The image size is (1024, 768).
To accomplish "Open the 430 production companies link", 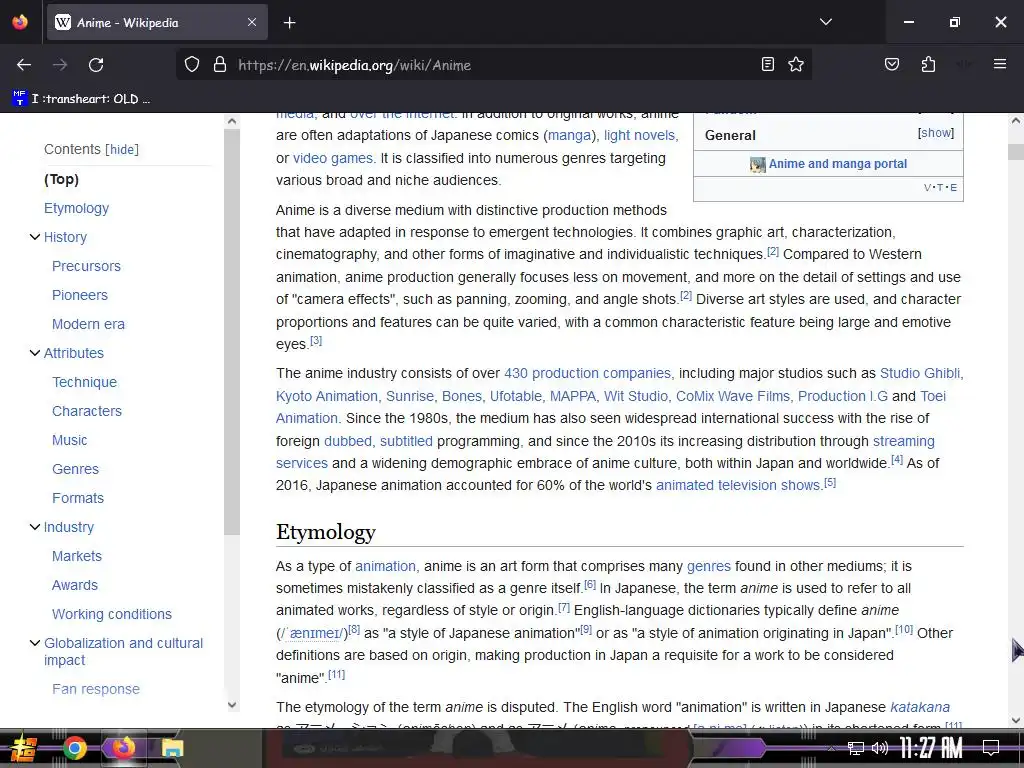I will click(x=587, y=373).
